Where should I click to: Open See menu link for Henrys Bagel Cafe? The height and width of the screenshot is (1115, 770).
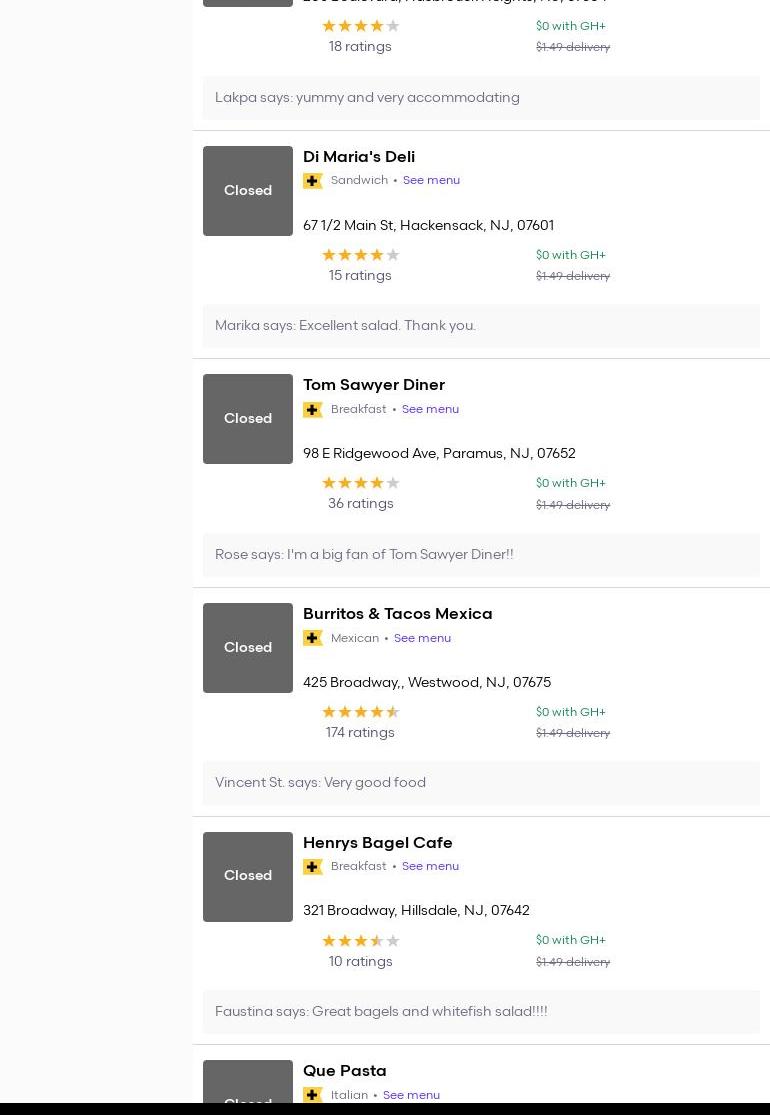point(430,866)
